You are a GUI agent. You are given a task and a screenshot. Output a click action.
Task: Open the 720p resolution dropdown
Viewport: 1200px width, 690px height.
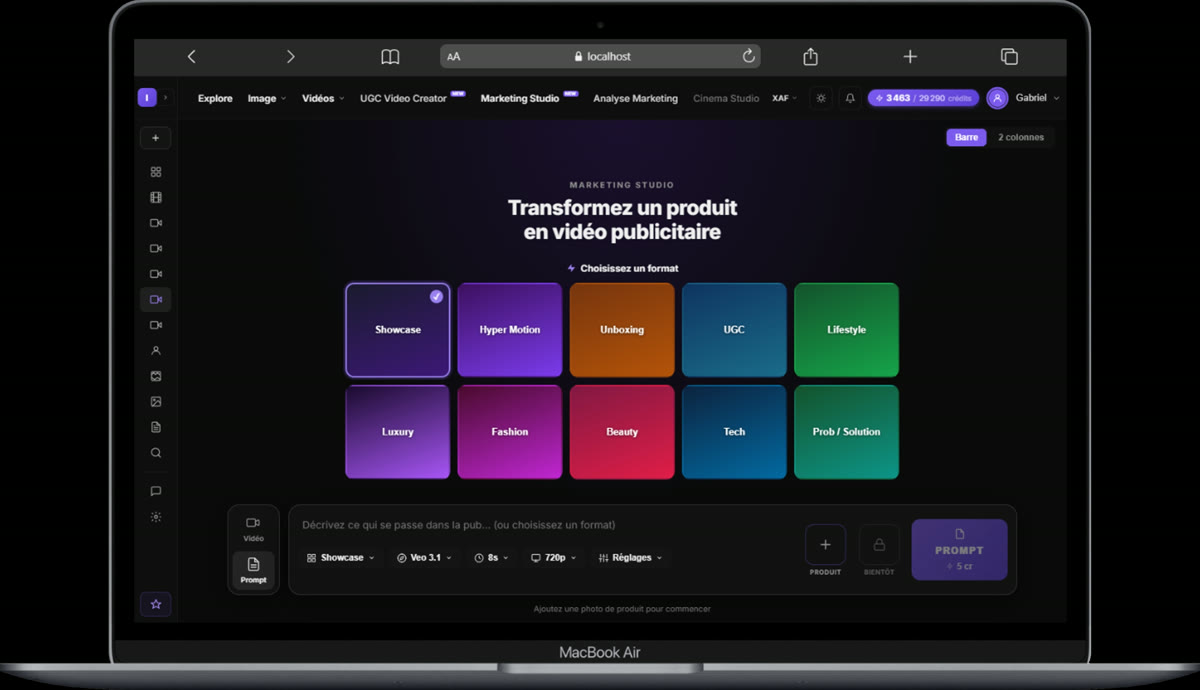click(x=553, y=558)
